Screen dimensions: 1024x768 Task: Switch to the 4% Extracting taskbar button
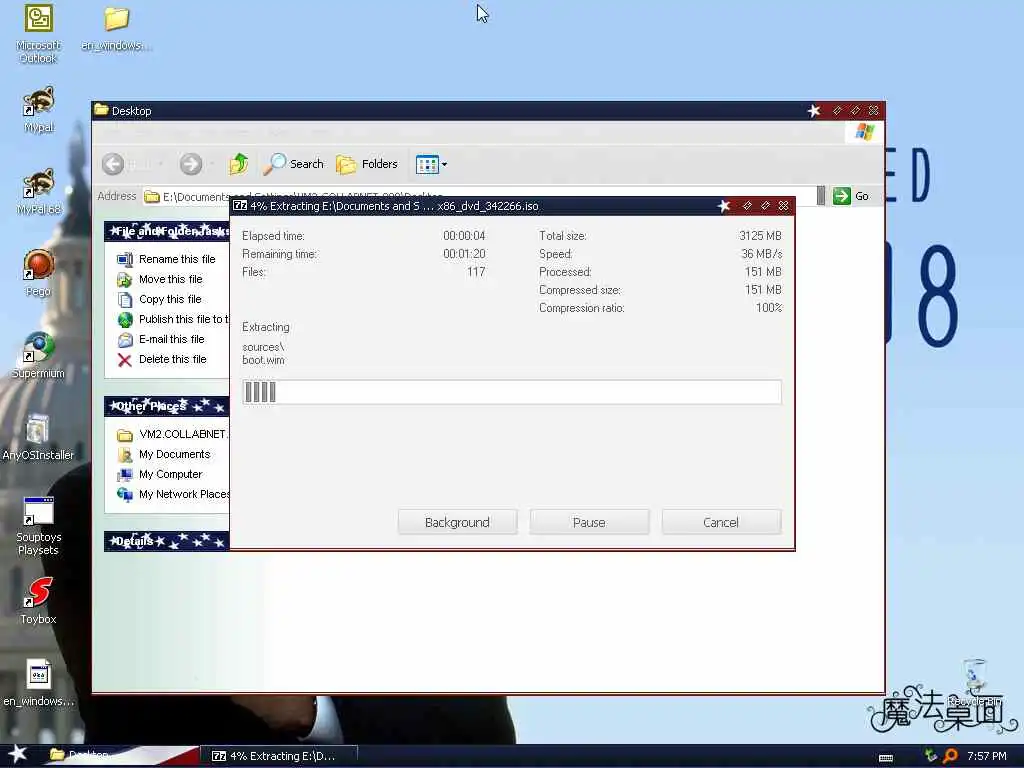(279, 756)
